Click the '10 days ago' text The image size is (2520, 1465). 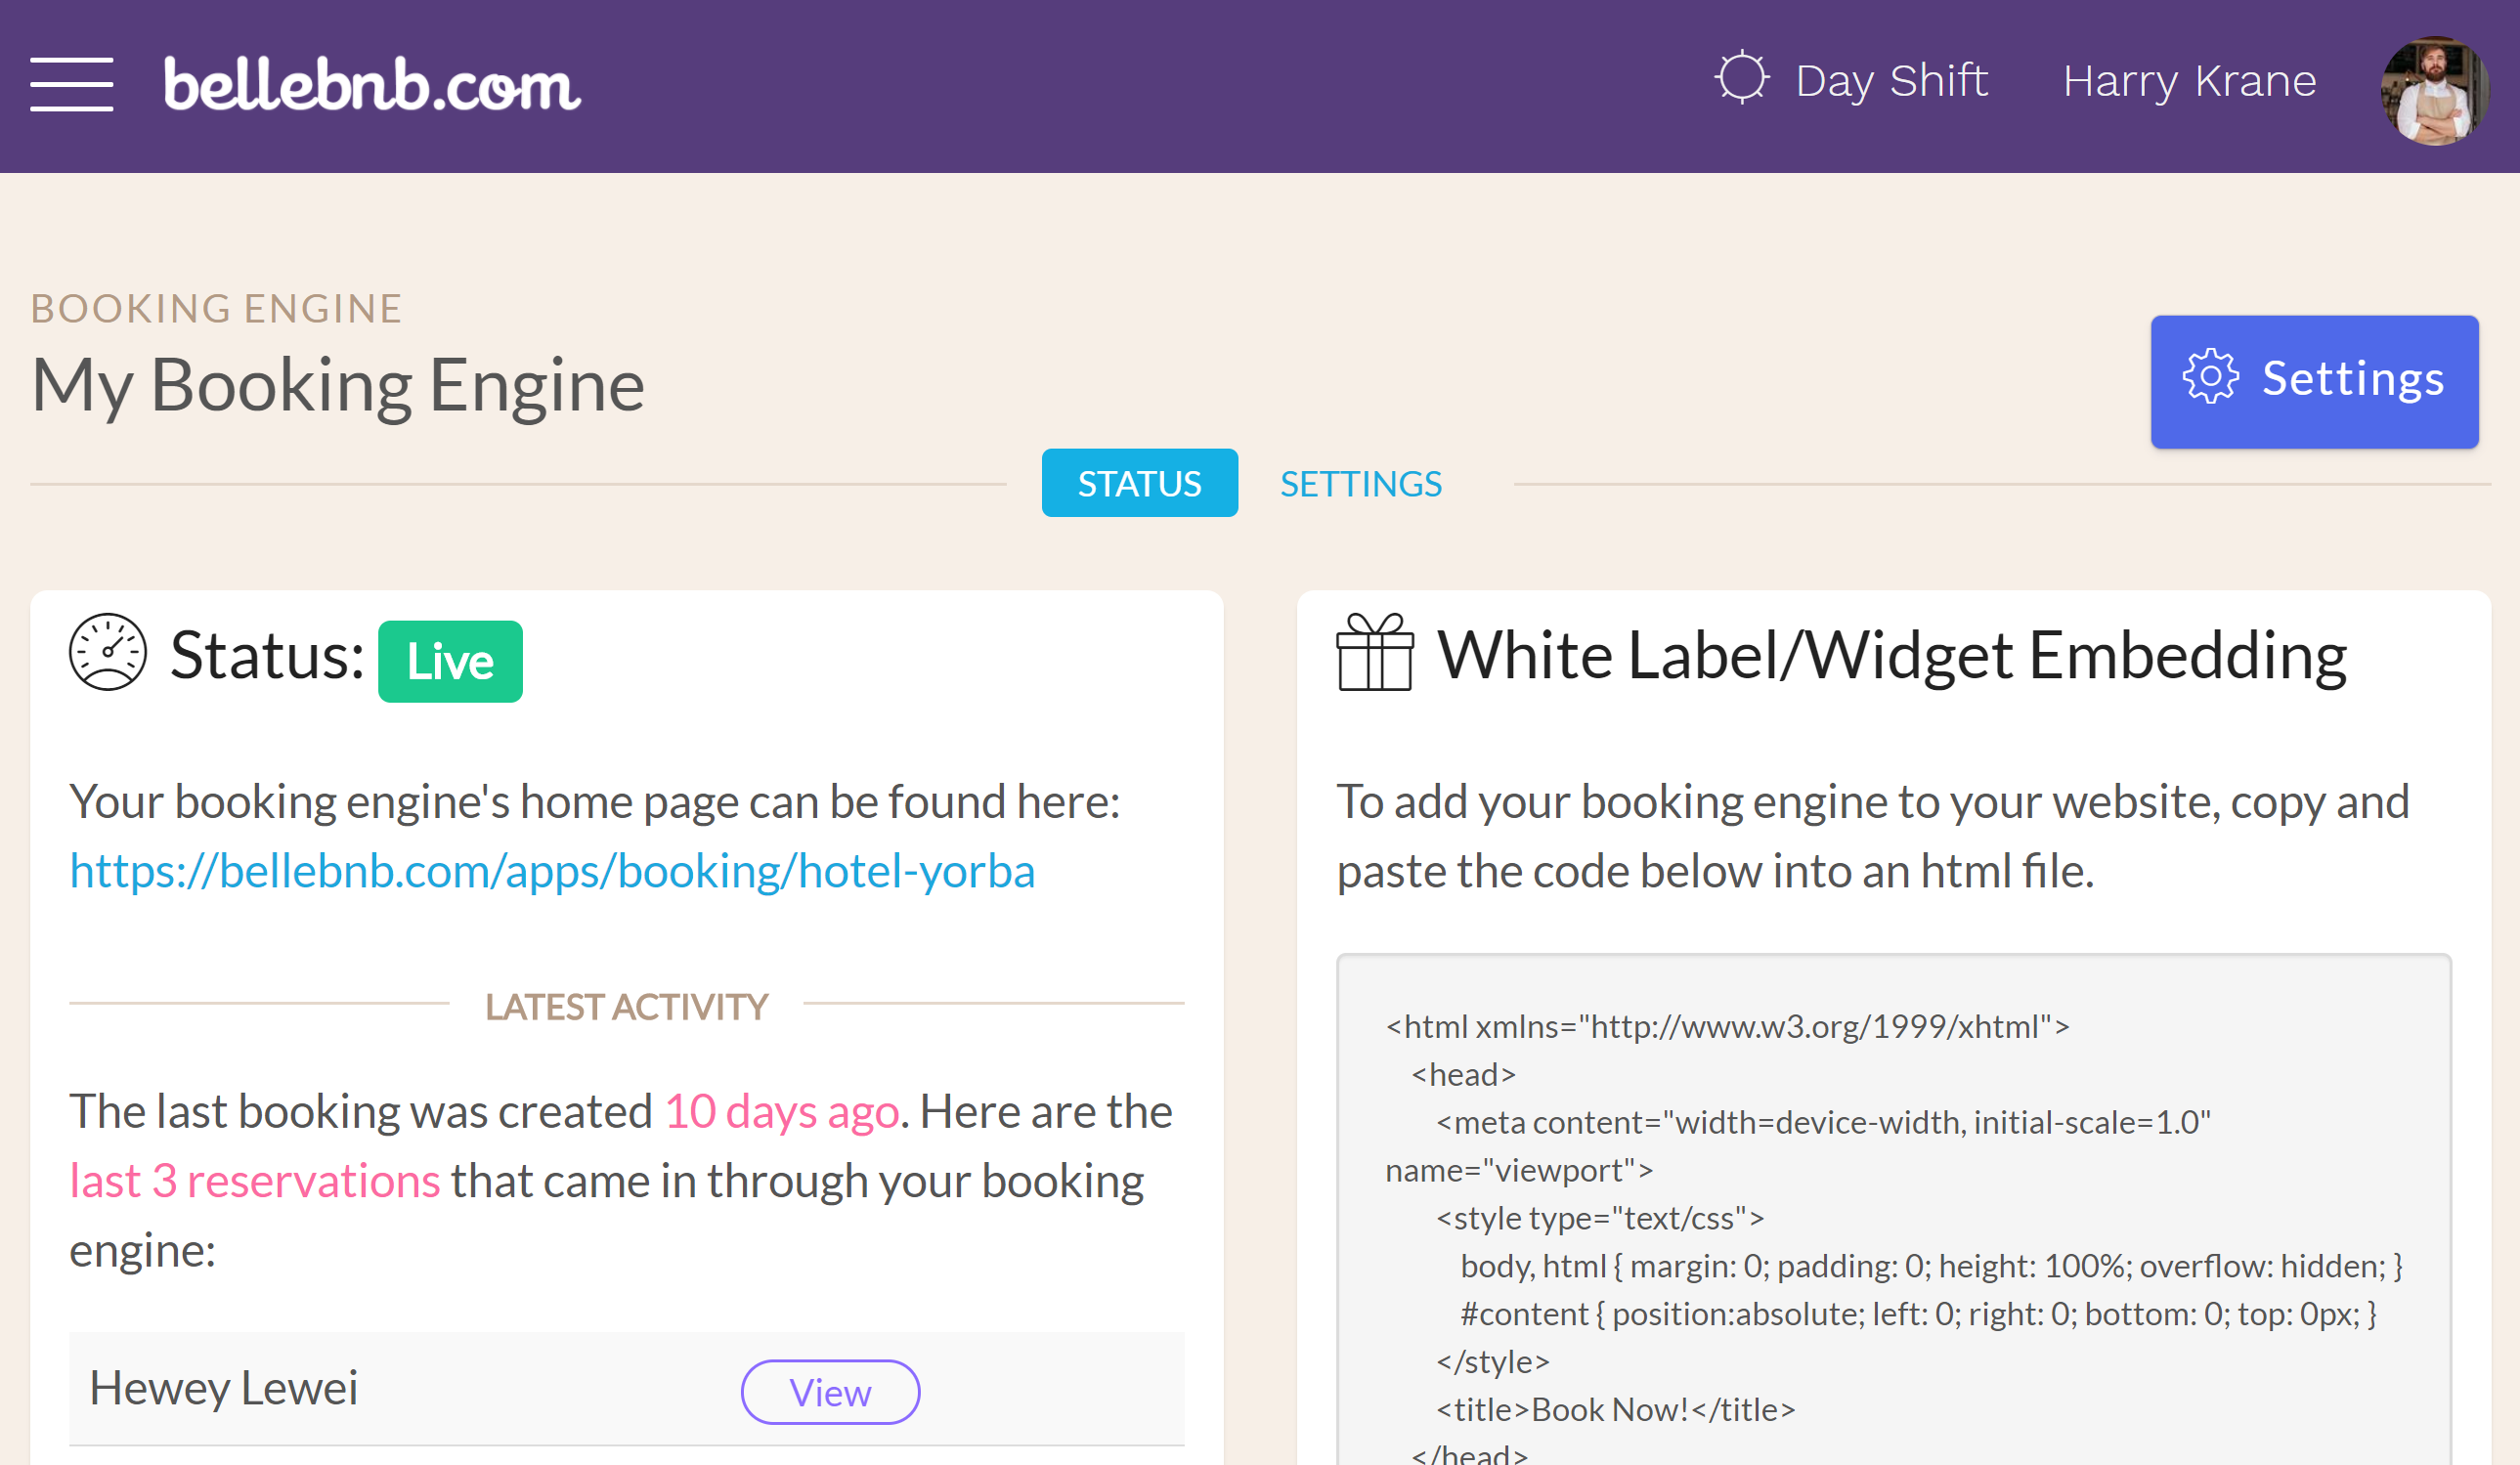coord(782,1111)
